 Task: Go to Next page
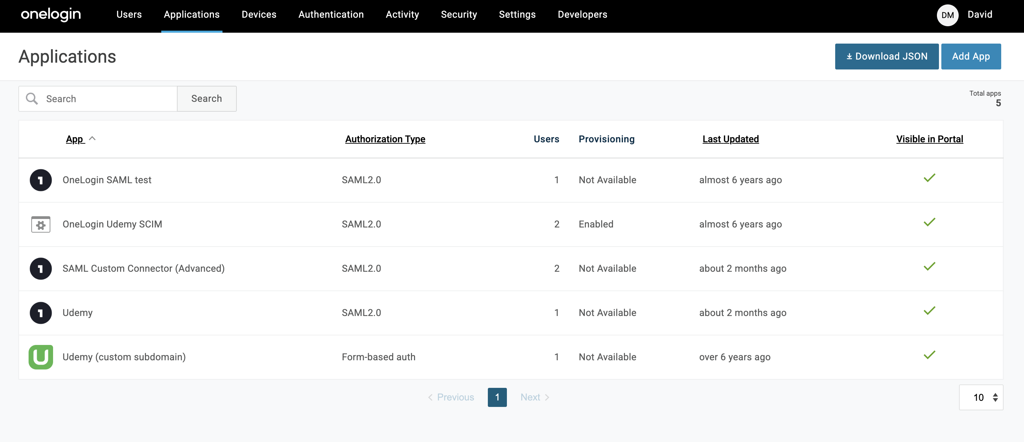point(535,397)
